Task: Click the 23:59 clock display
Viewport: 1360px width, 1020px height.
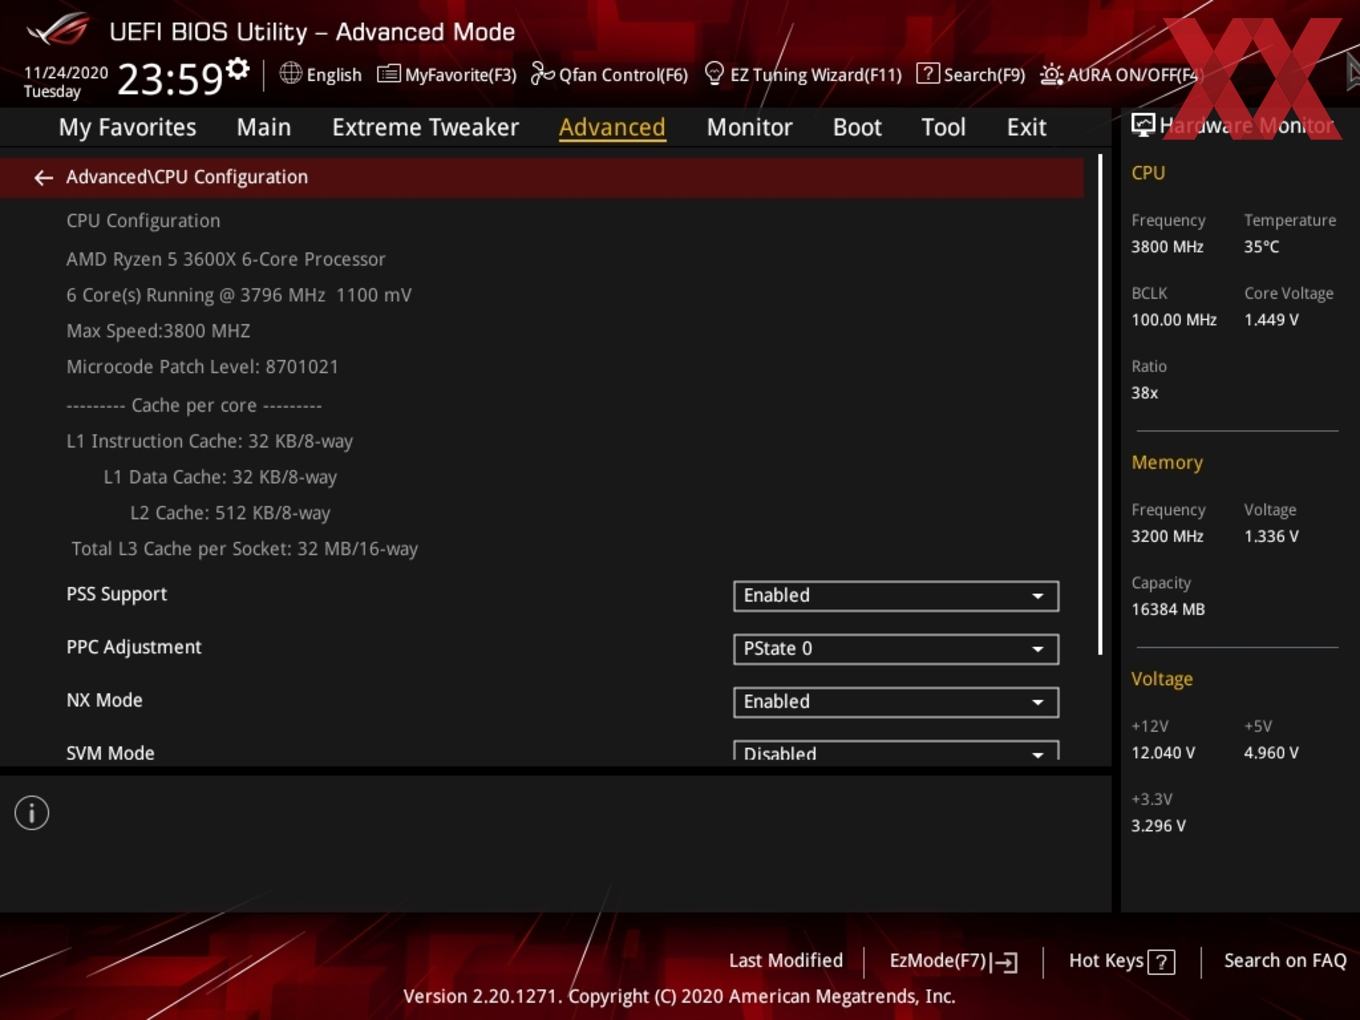Action: [170, 78]
